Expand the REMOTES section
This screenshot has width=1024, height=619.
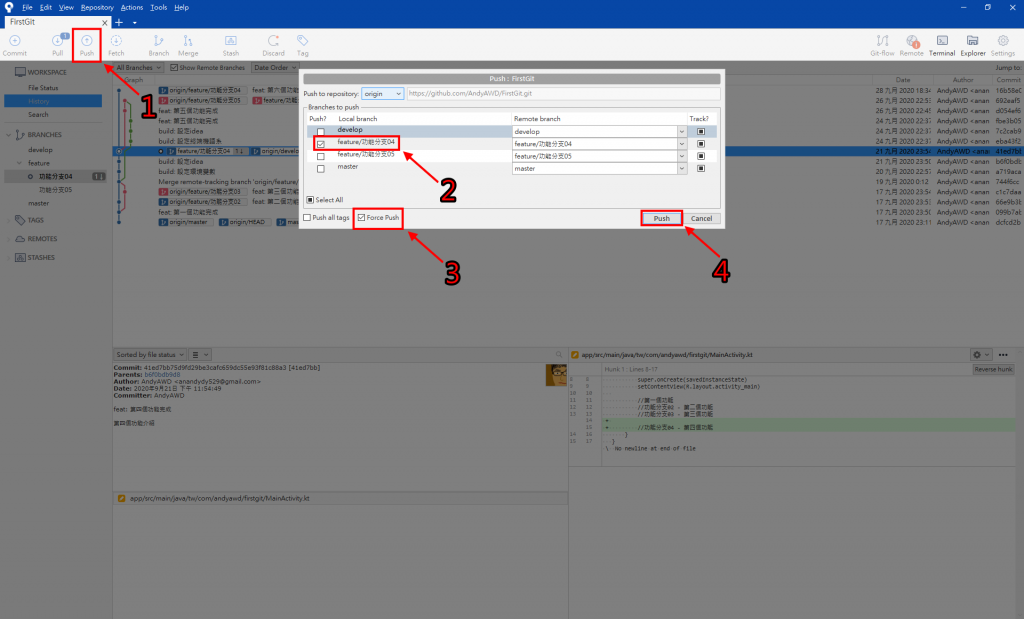pyautogui.click(x=8, y=239)
